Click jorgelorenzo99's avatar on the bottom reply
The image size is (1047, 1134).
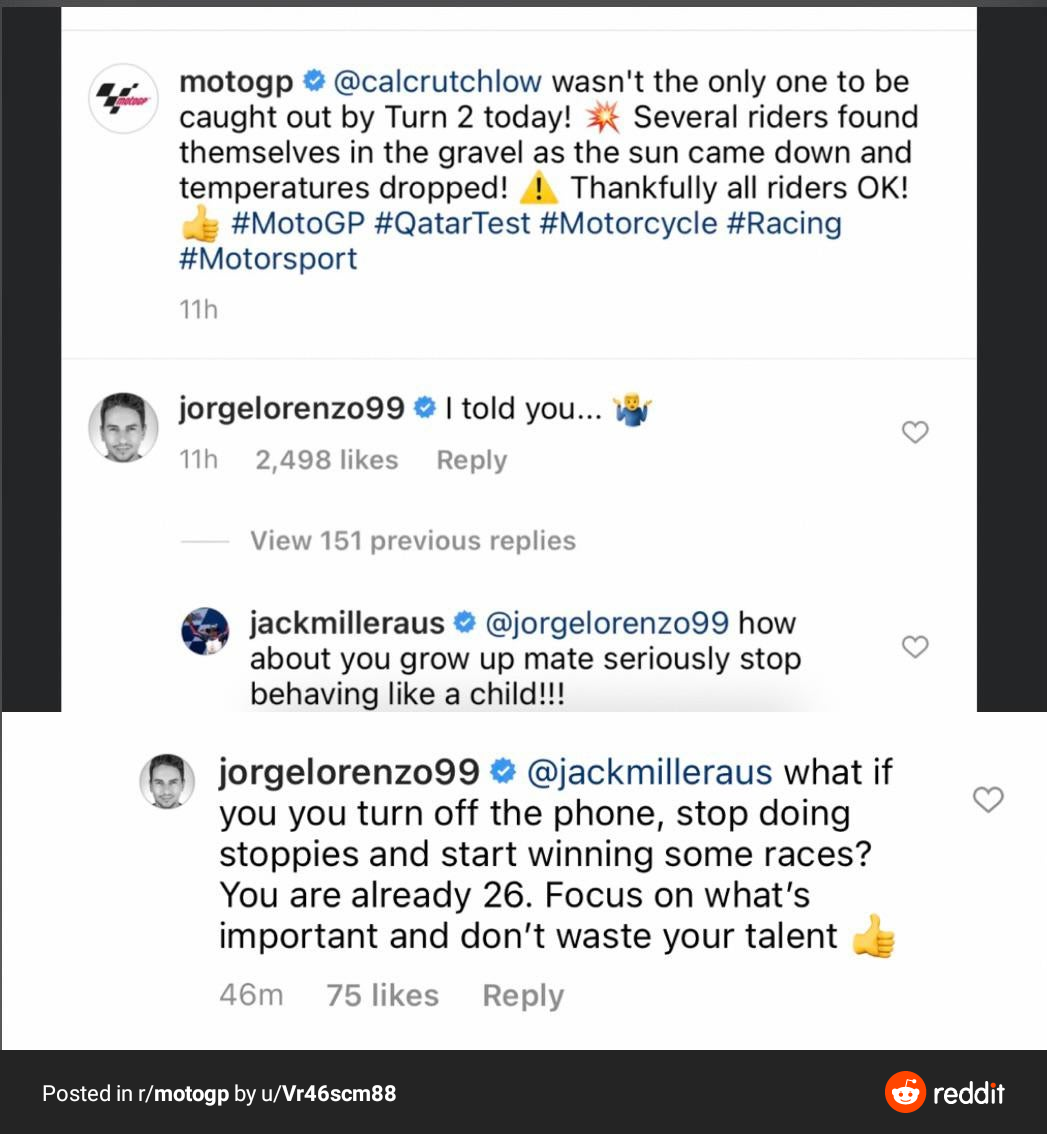(166, 780)
